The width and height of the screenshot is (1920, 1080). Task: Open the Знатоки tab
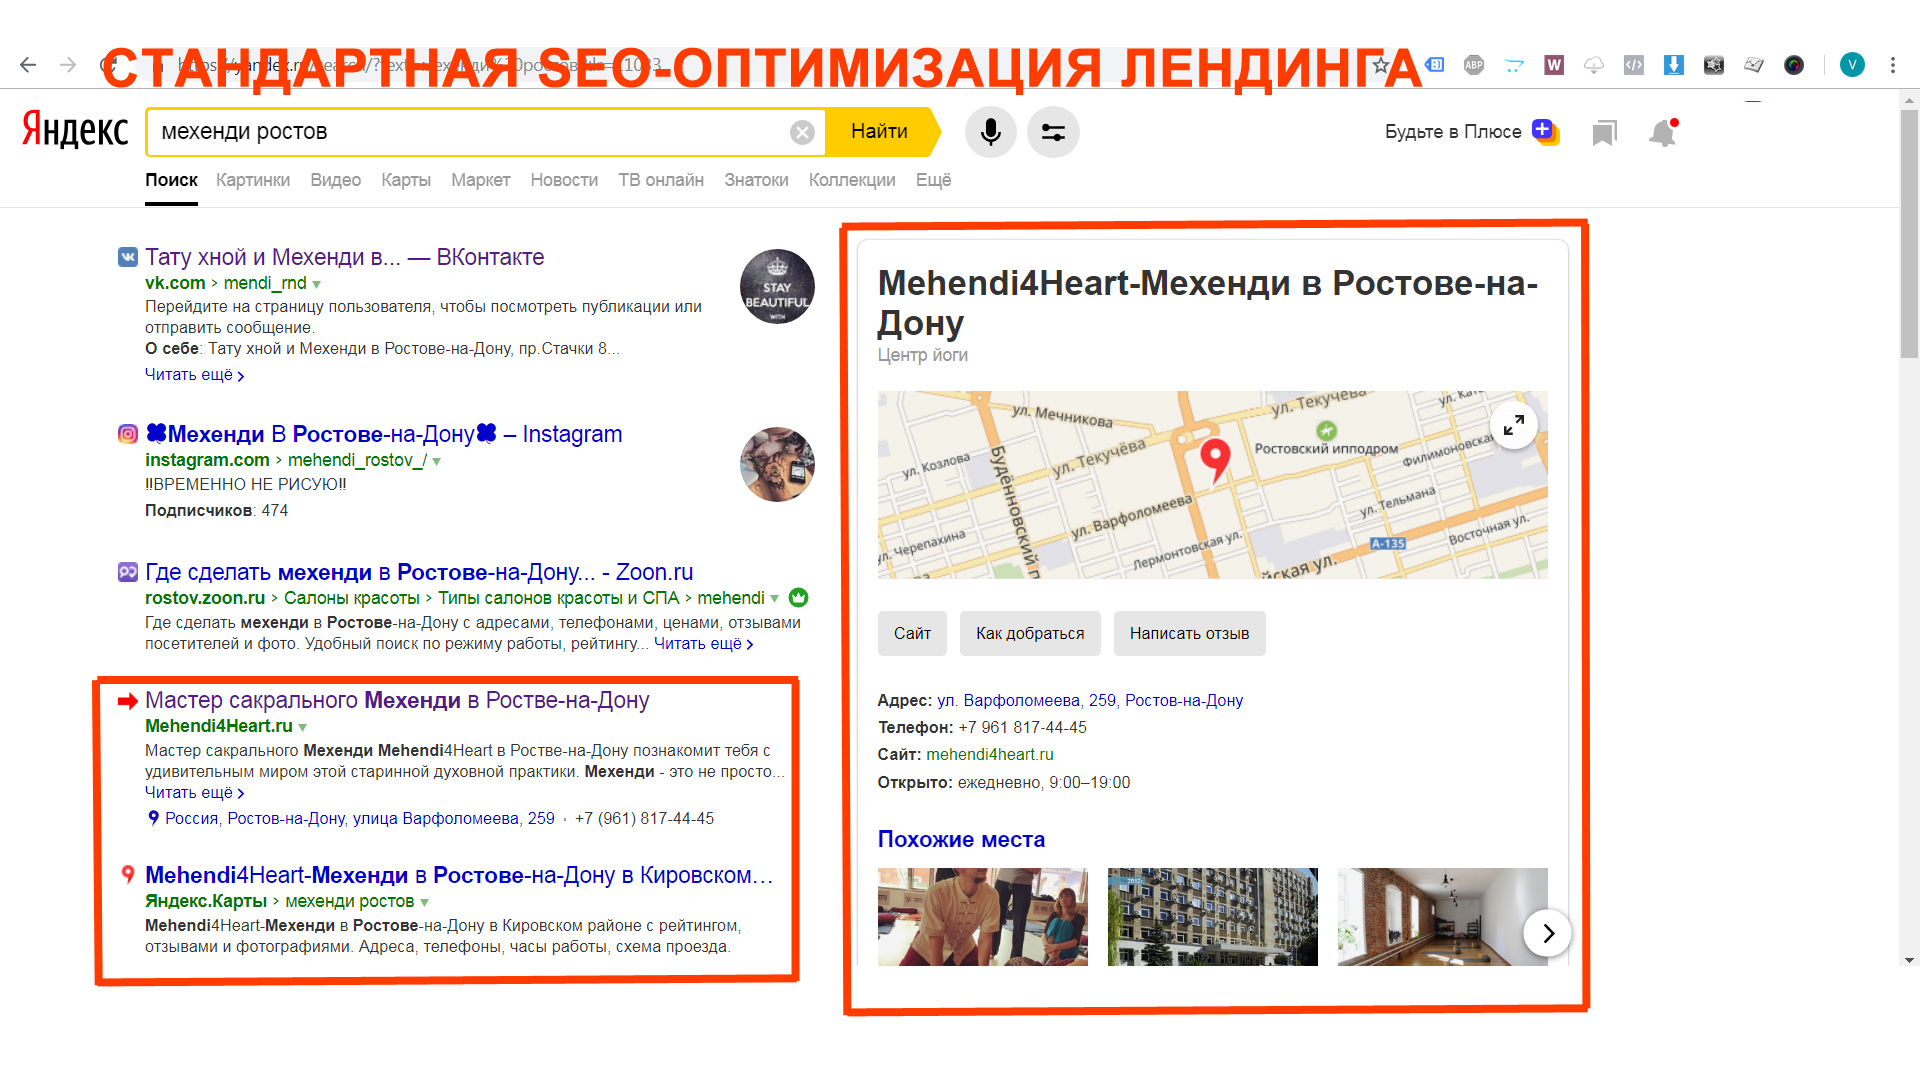pos(756,180)
